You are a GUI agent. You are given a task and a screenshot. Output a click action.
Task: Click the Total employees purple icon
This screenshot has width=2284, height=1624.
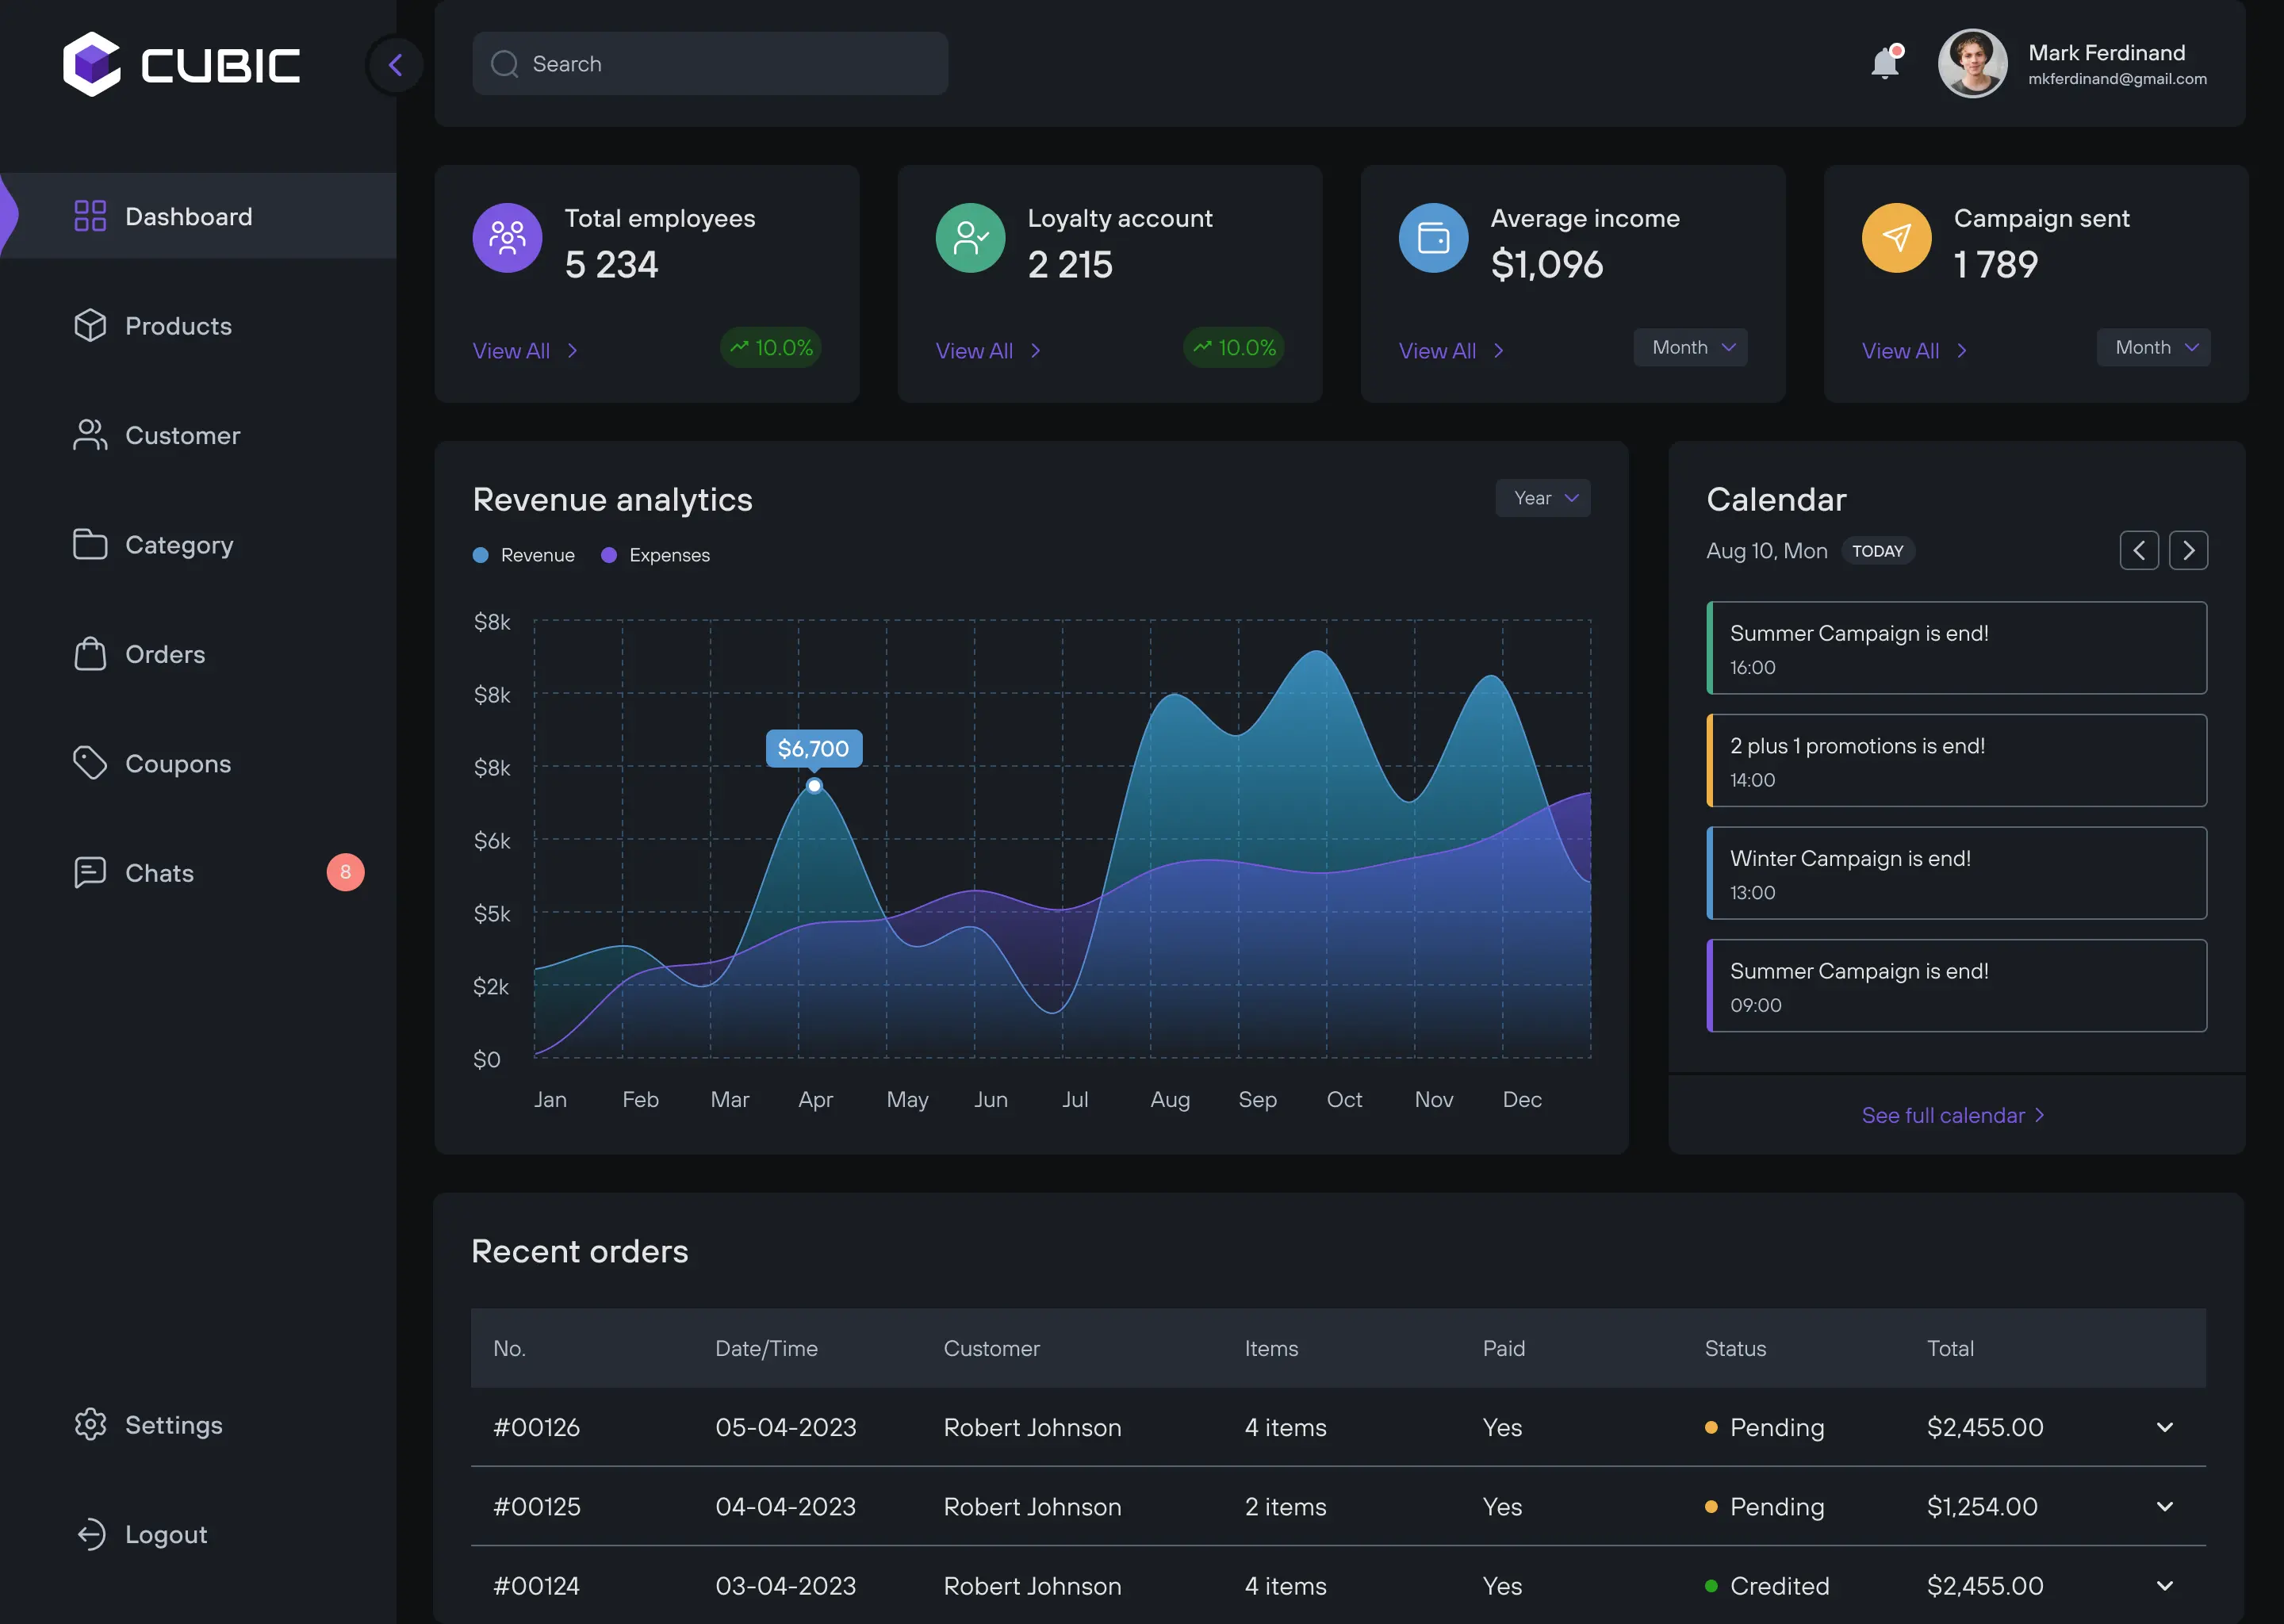click(507, 238)
